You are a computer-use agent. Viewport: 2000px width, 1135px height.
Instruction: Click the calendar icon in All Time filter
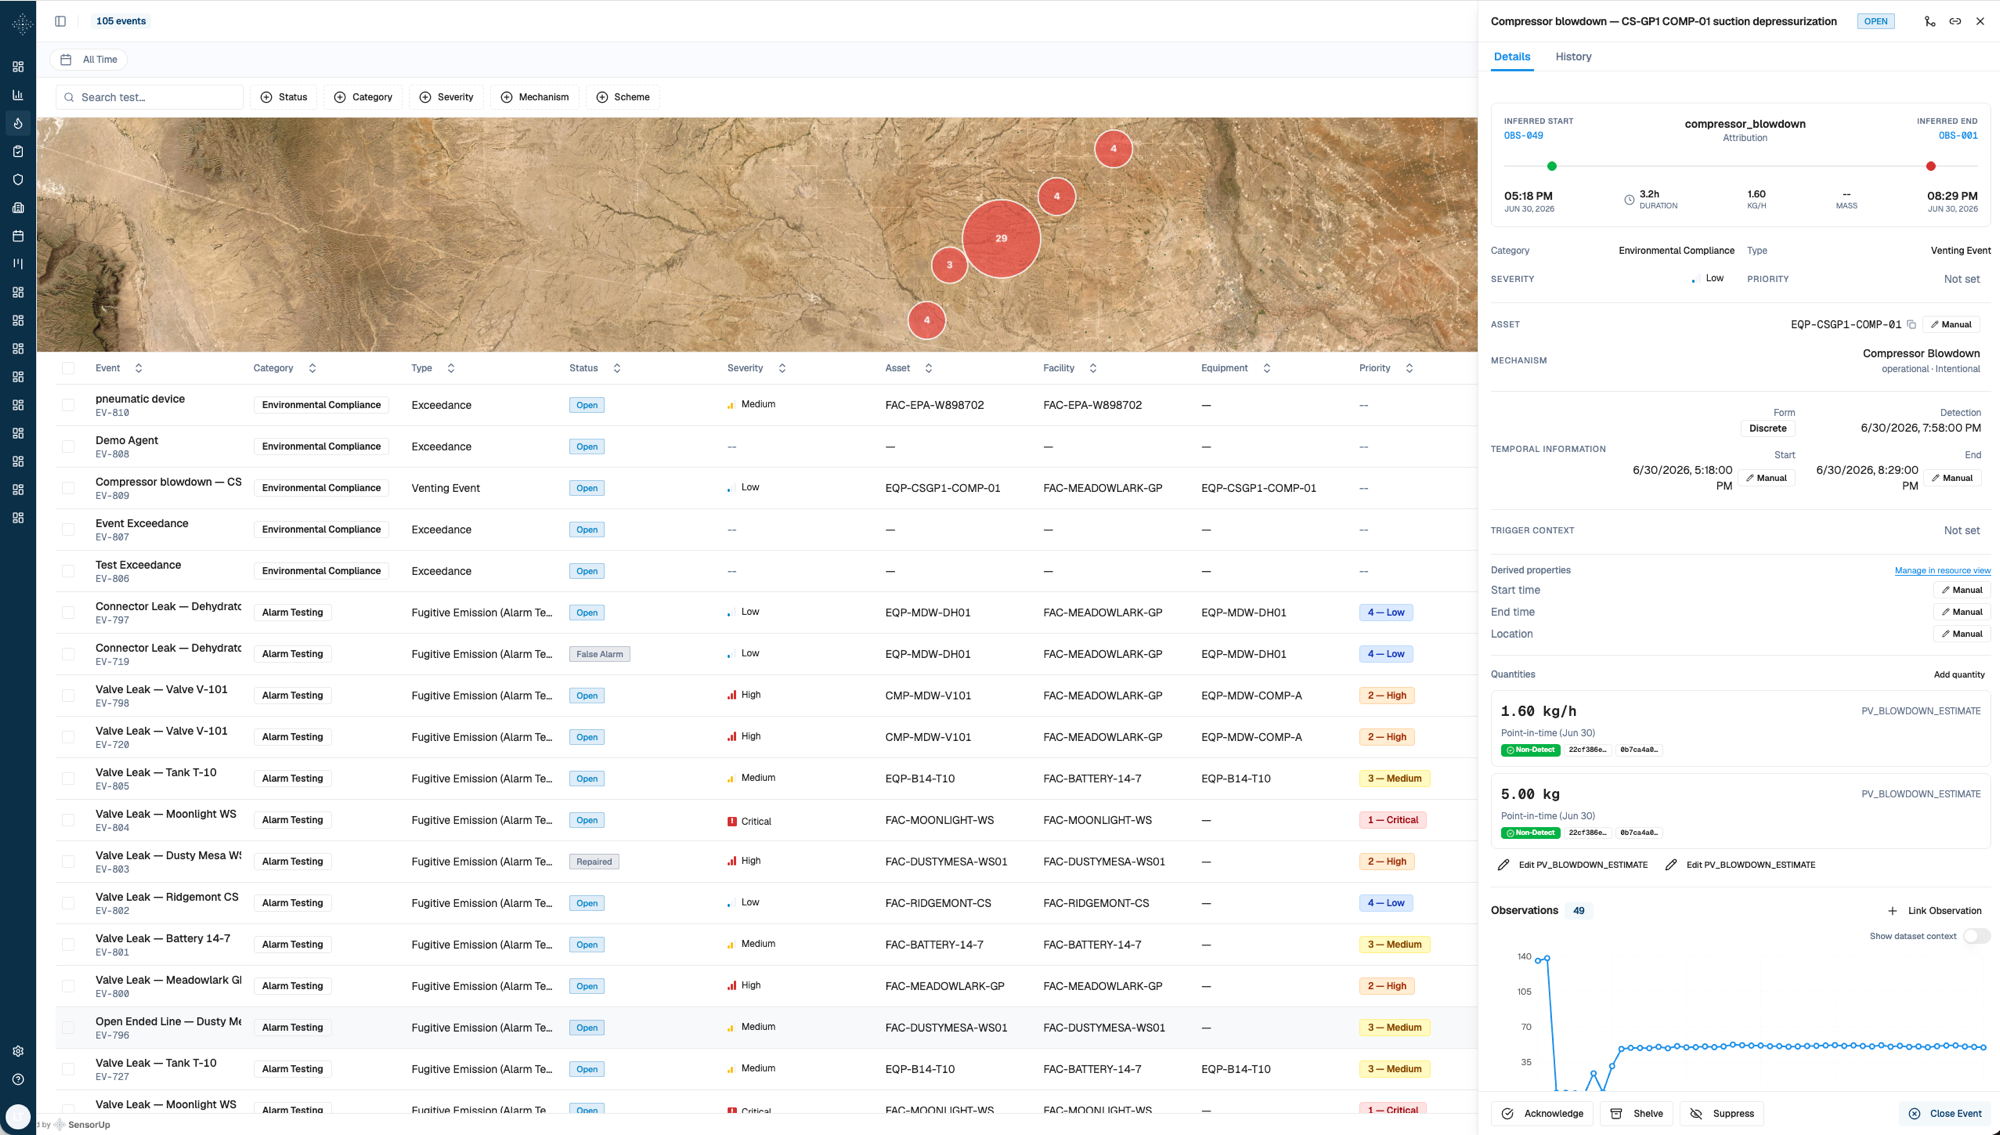coord(66,60)
